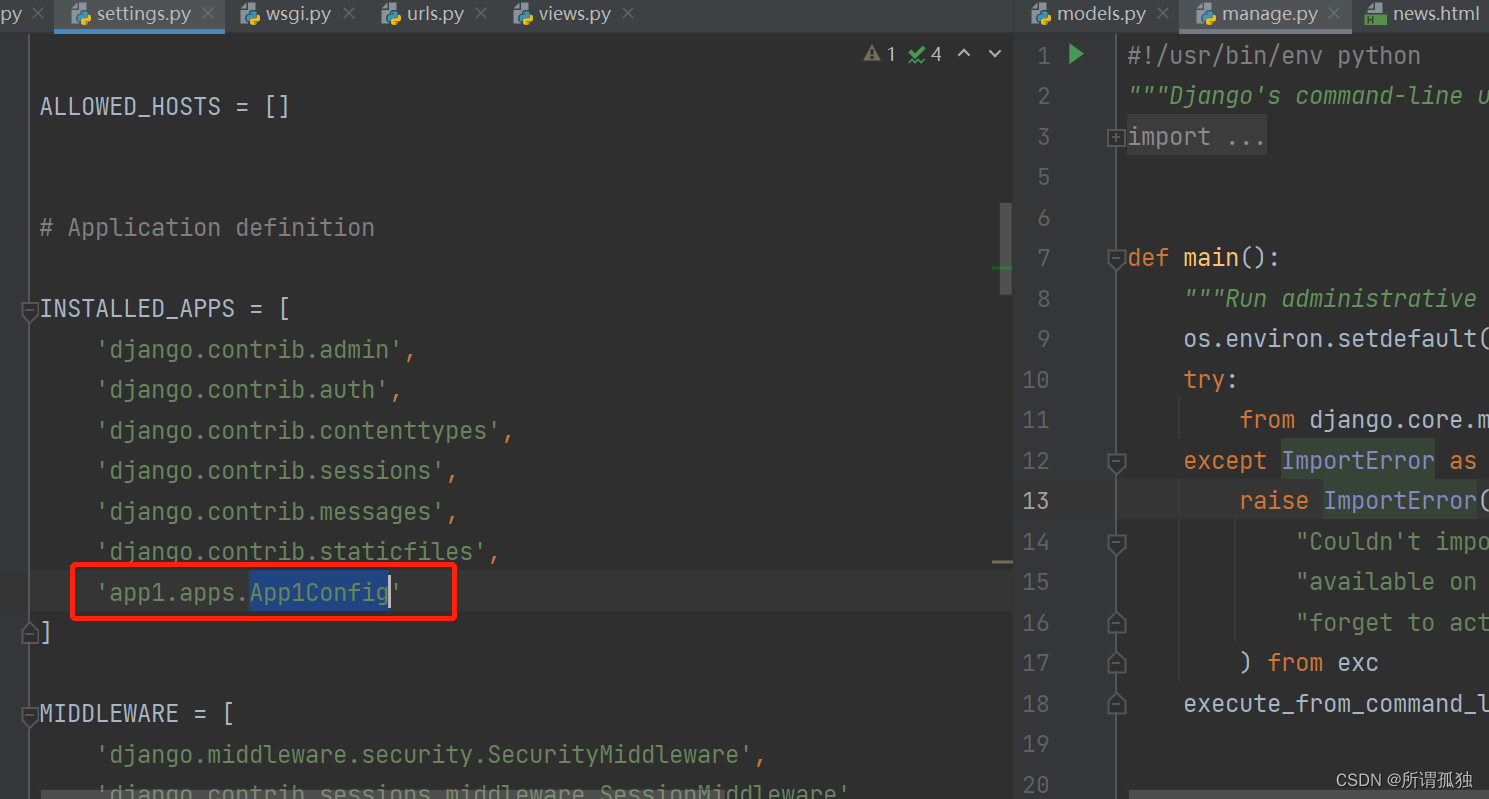Screen dimensions: 1489x799
Task: Click the fold end marker at line 18
Action: click(1116, 704)
